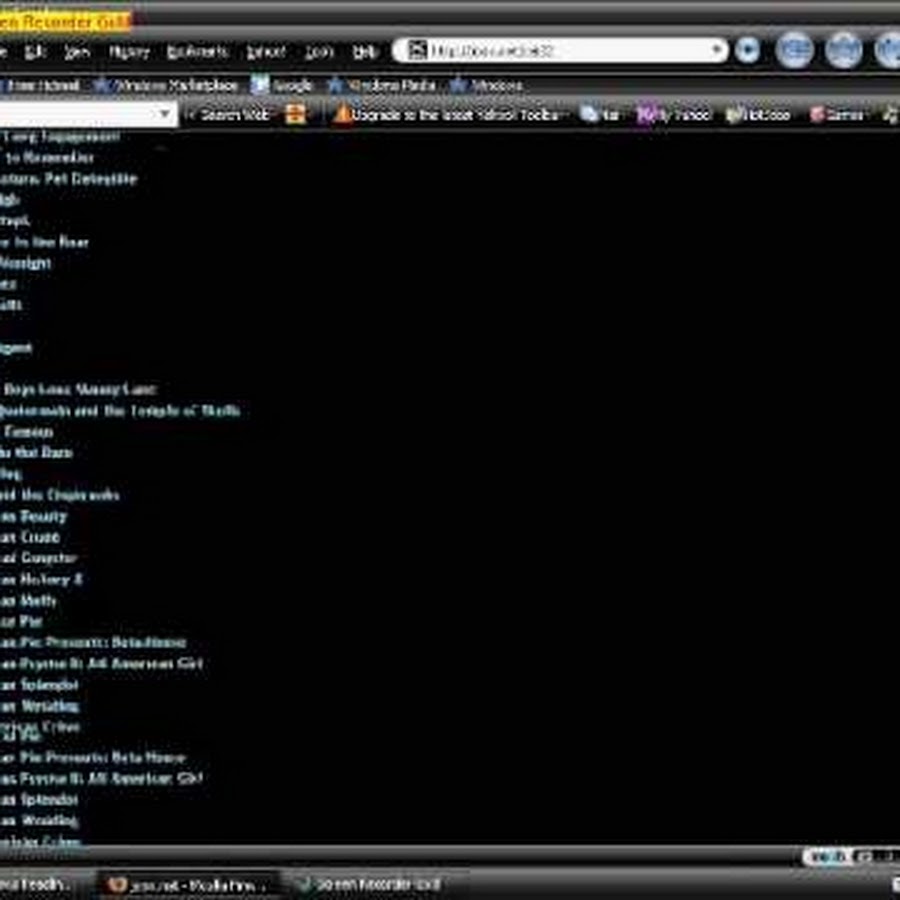The height and width of the screenshot is (900, 900).
Task: Open the Yahoo Mail toolbar button
Action: (x=601, y=115)
